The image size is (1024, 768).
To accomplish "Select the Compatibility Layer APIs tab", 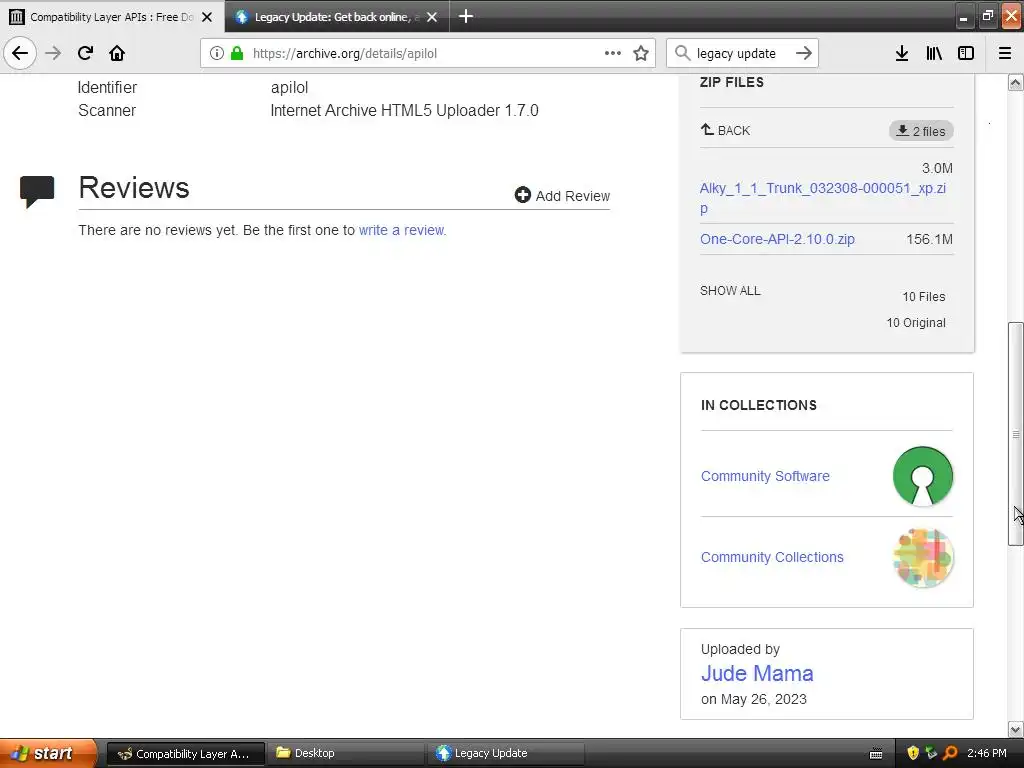I will coord(112,17).
